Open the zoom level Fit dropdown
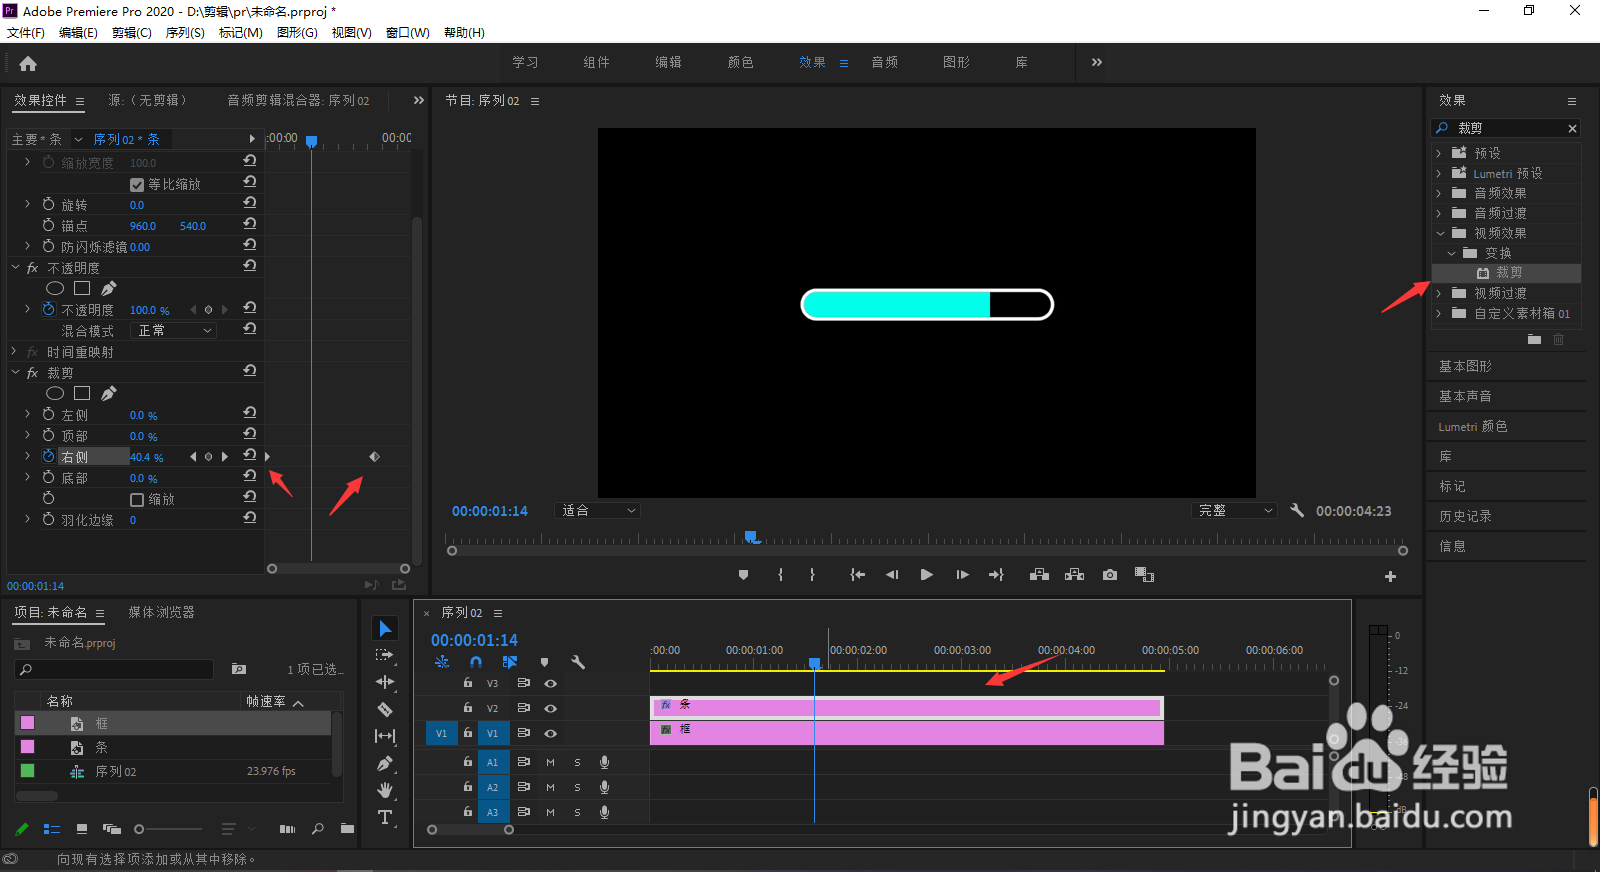Image resolution: width=1600 pixels, height=872 pixels. (598, 510)
